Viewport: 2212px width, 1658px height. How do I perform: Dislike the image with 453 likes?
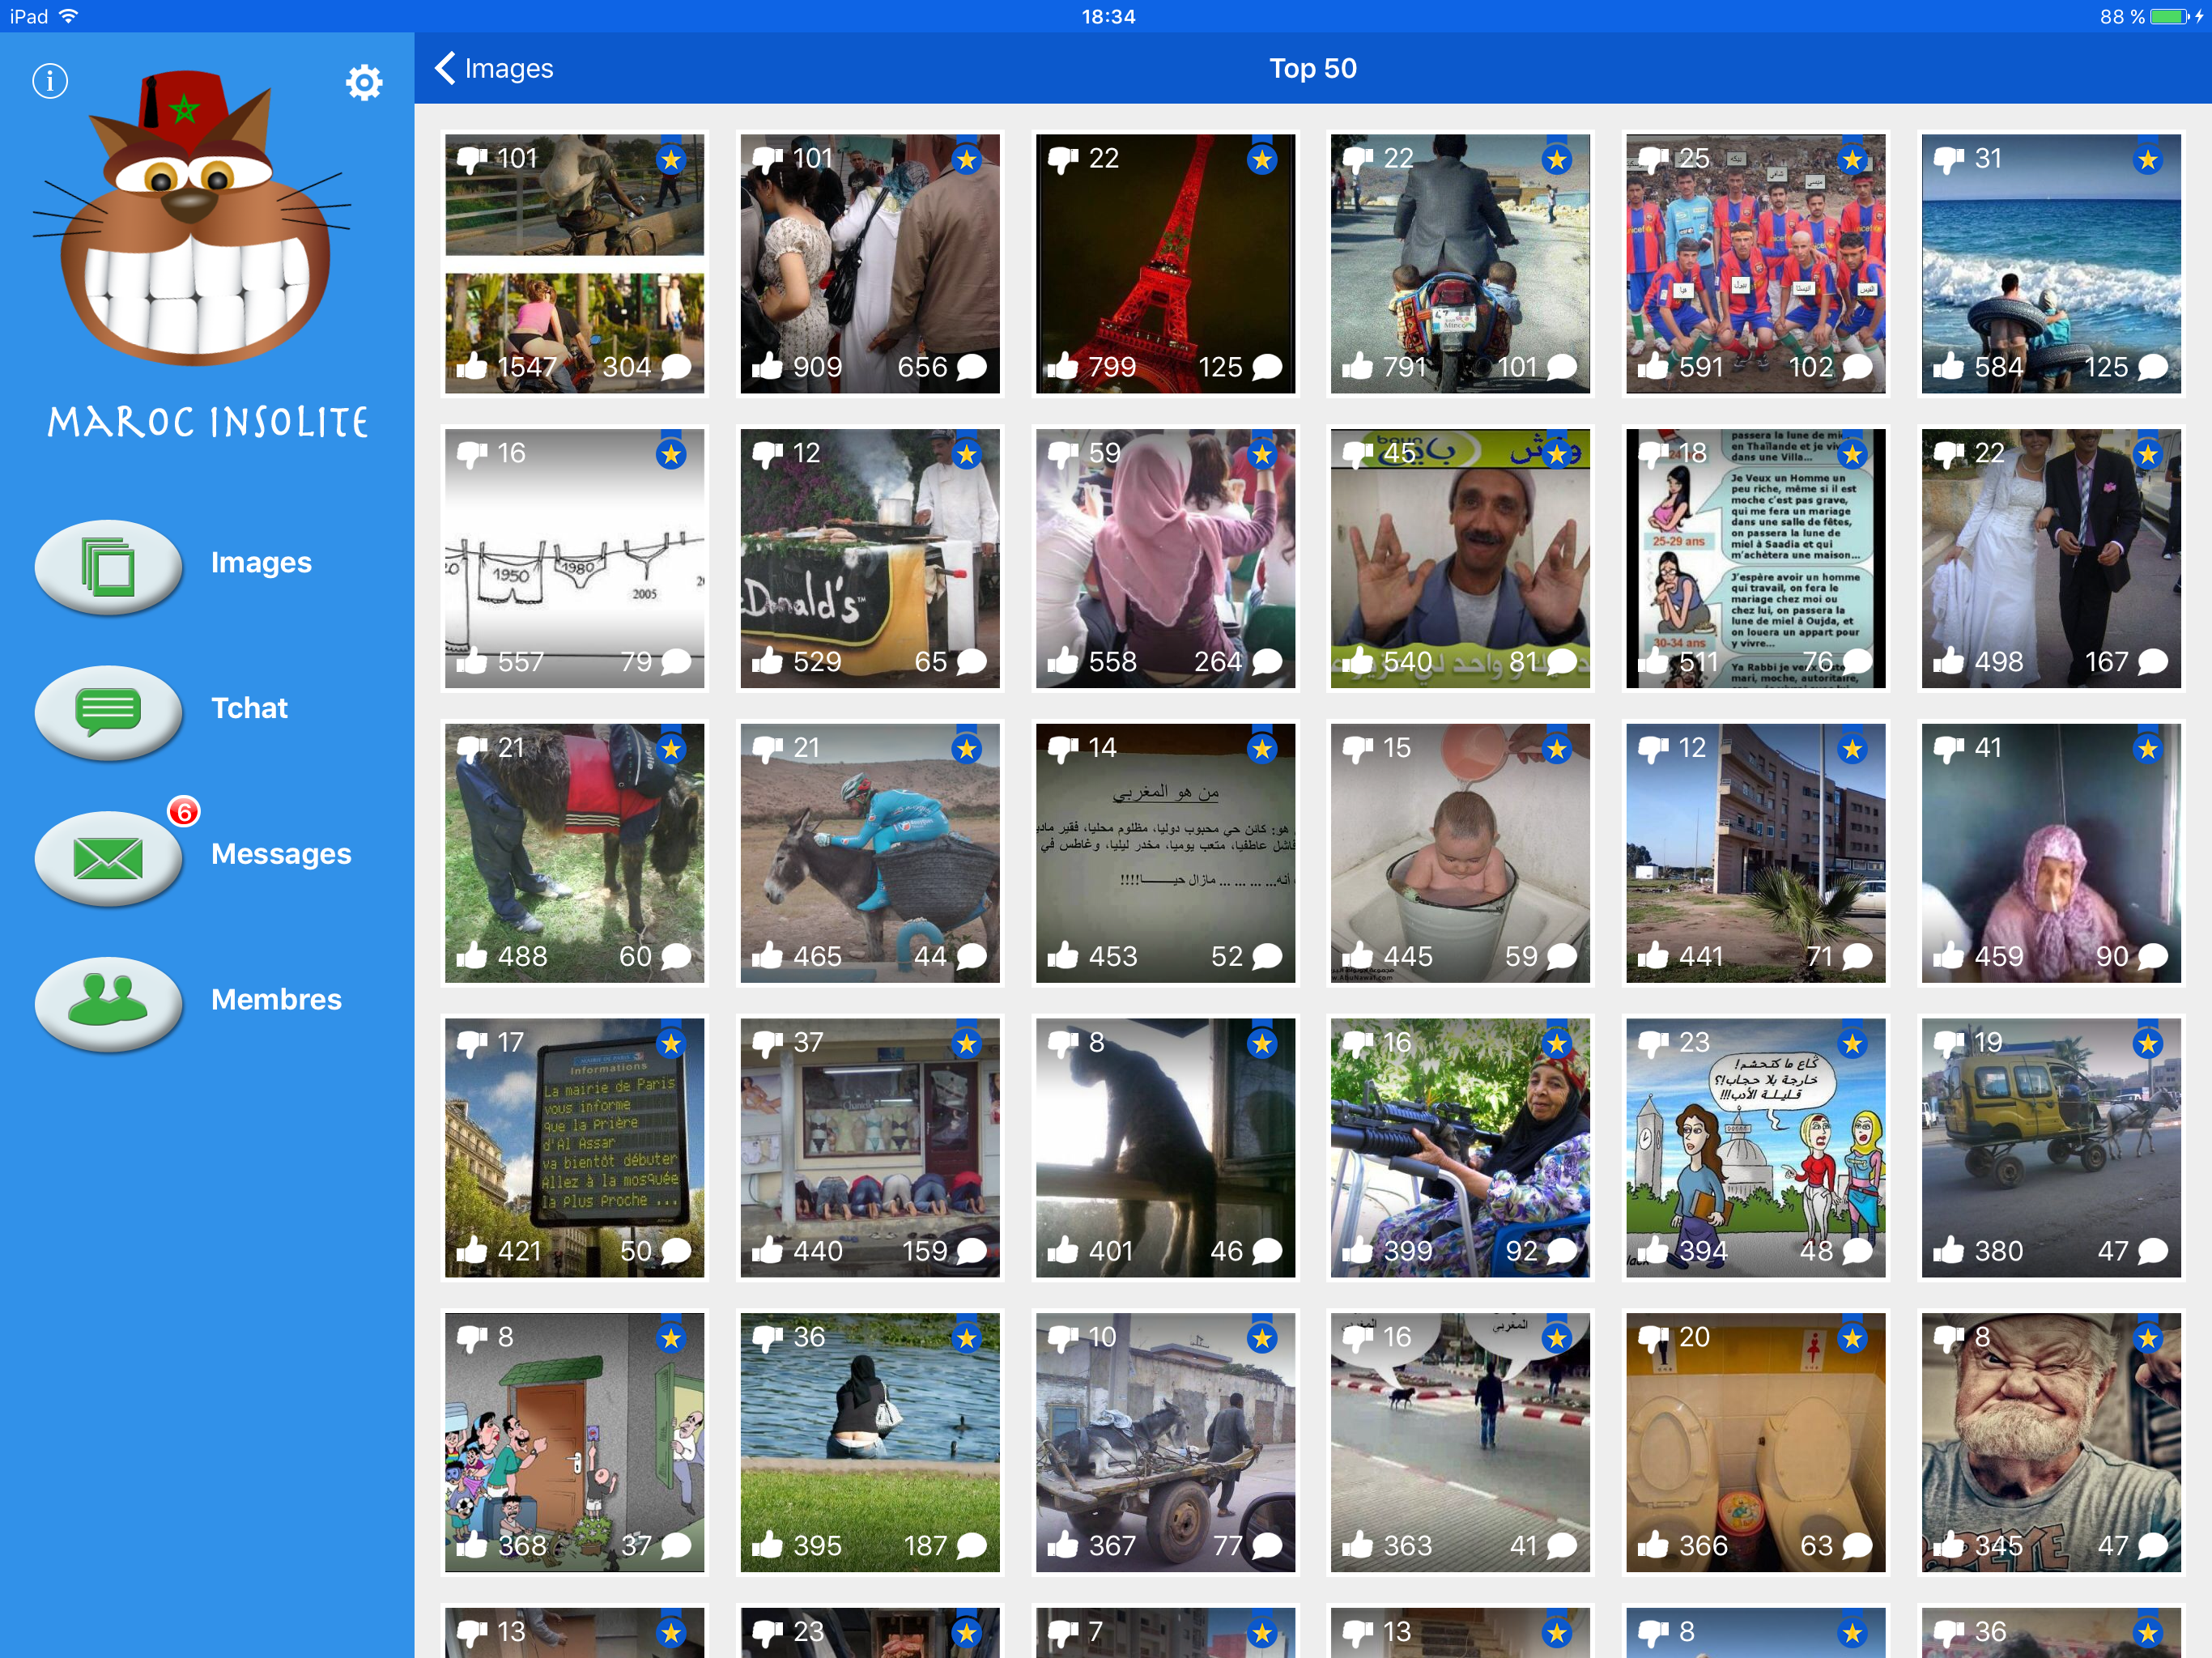pos(1063,750)
